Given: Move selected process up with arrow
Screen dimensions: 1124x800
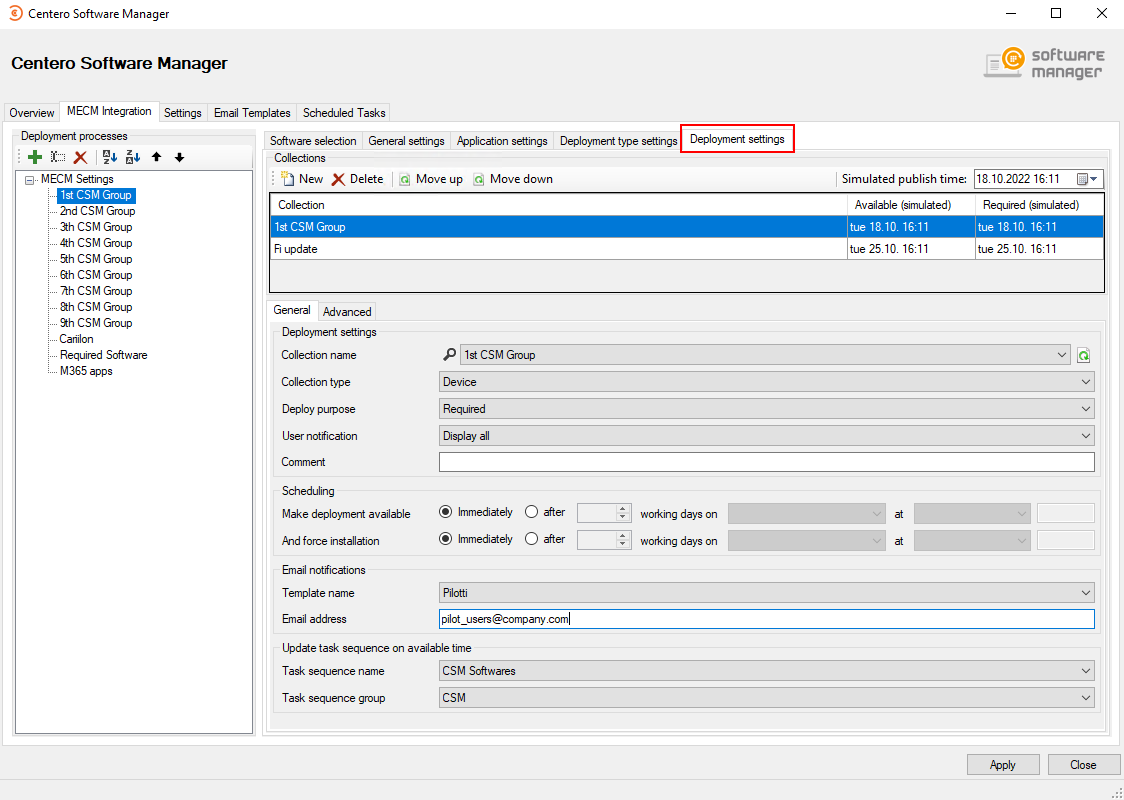Looking at the screenshot, I should tap(157, 157).
